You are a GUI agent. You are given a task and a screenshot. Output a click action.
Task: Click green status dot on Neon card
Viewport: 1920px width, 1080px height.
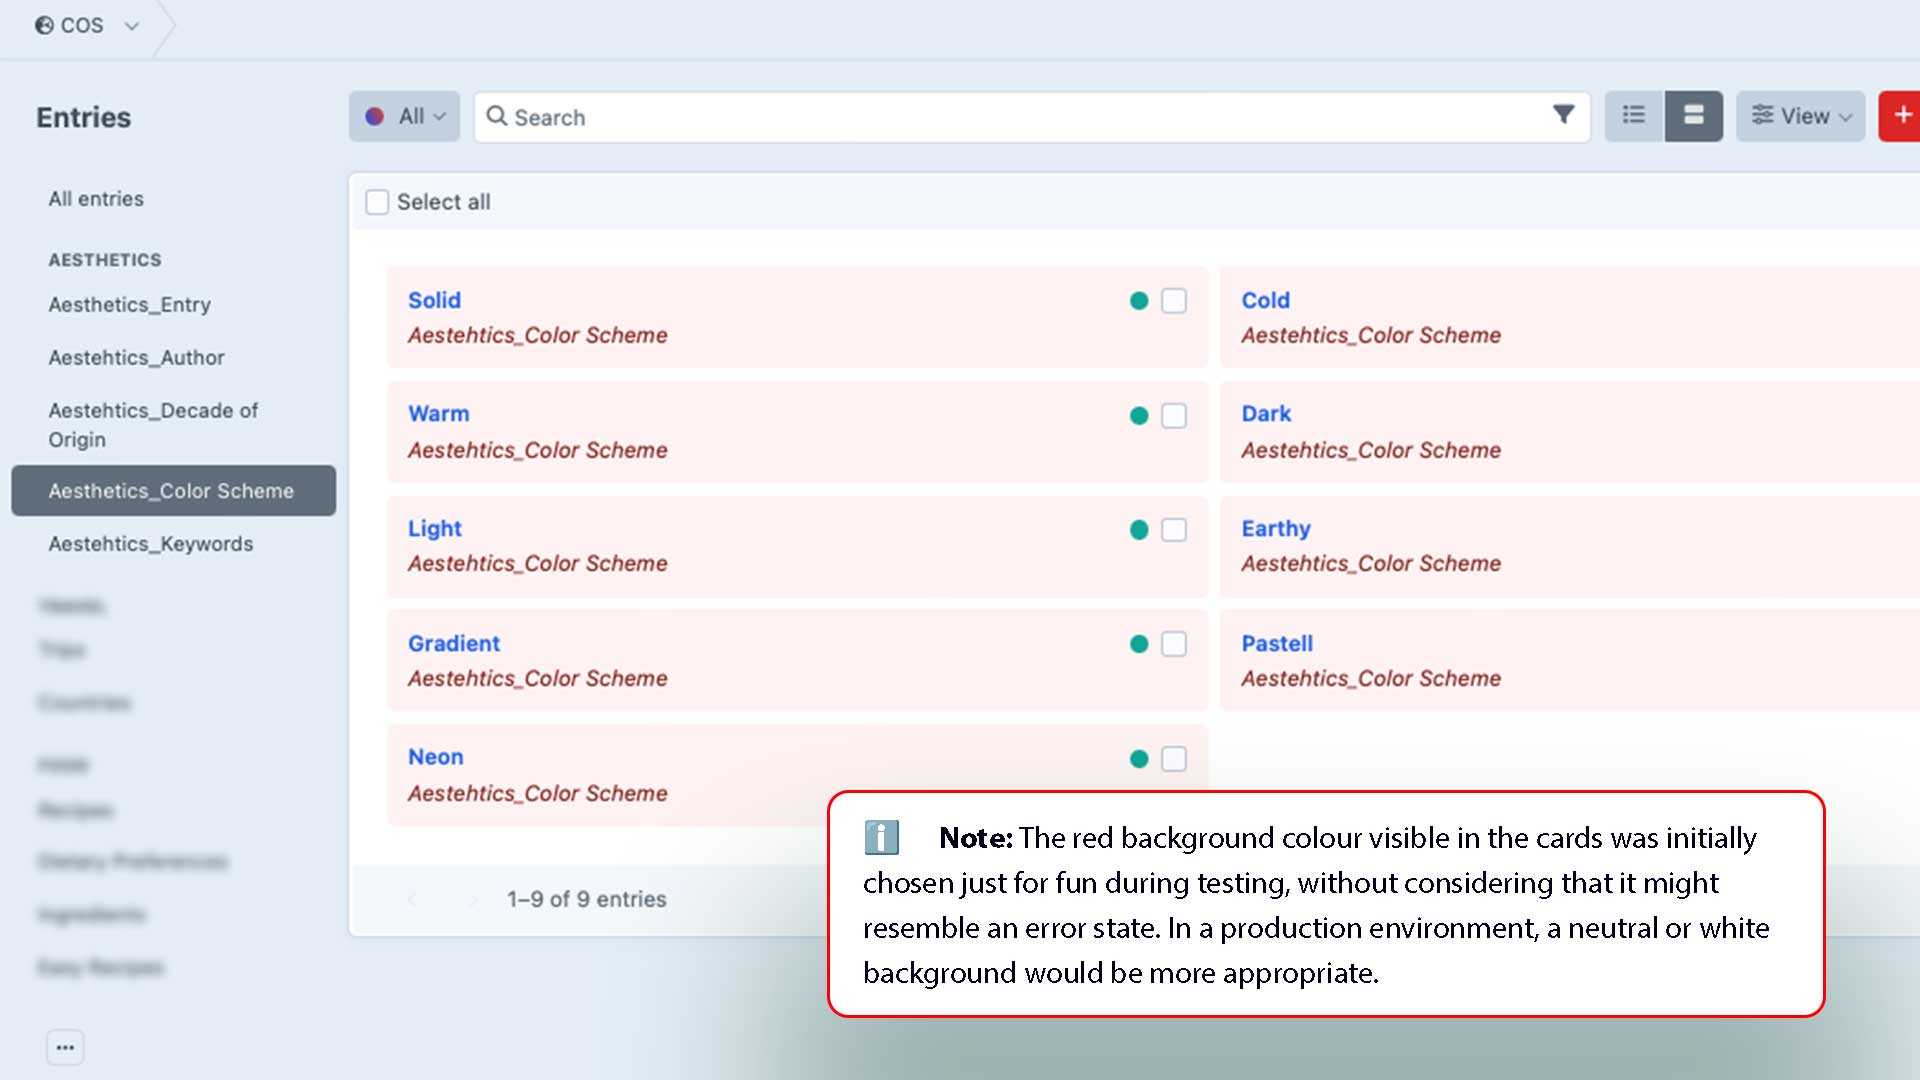tap(1139, 759)
